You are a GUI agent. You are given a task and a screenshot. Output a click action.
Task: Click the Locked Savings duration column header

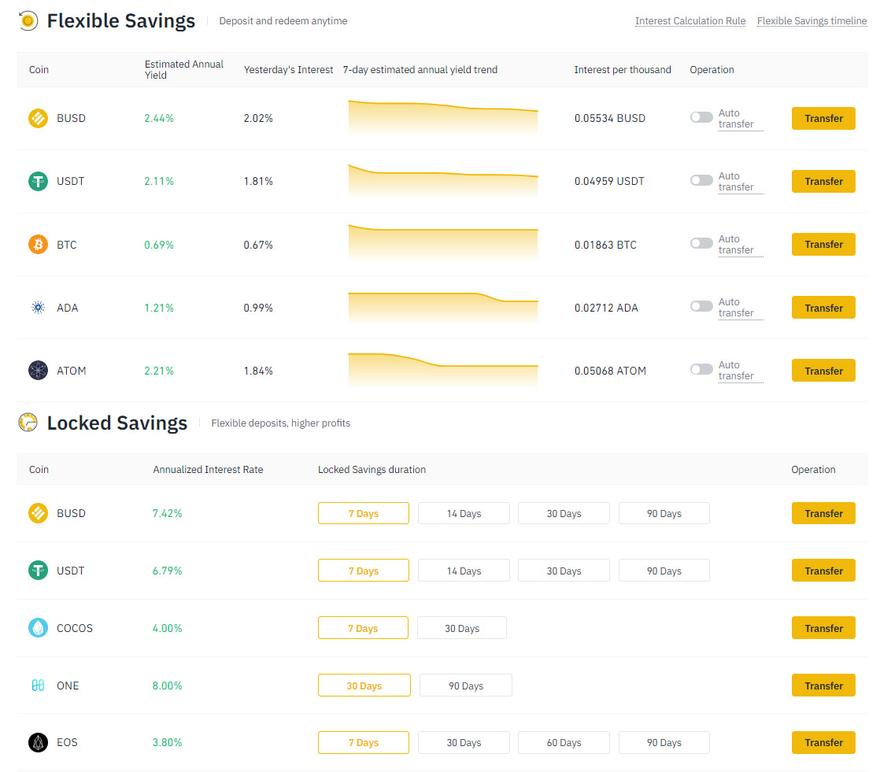tap(372, 469)
